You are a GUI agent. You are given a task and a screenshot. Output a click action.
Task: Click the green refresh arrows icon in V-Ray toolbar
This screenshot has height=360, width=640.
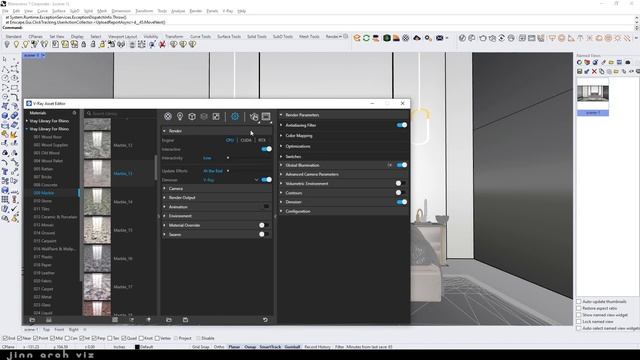(366, 38)
